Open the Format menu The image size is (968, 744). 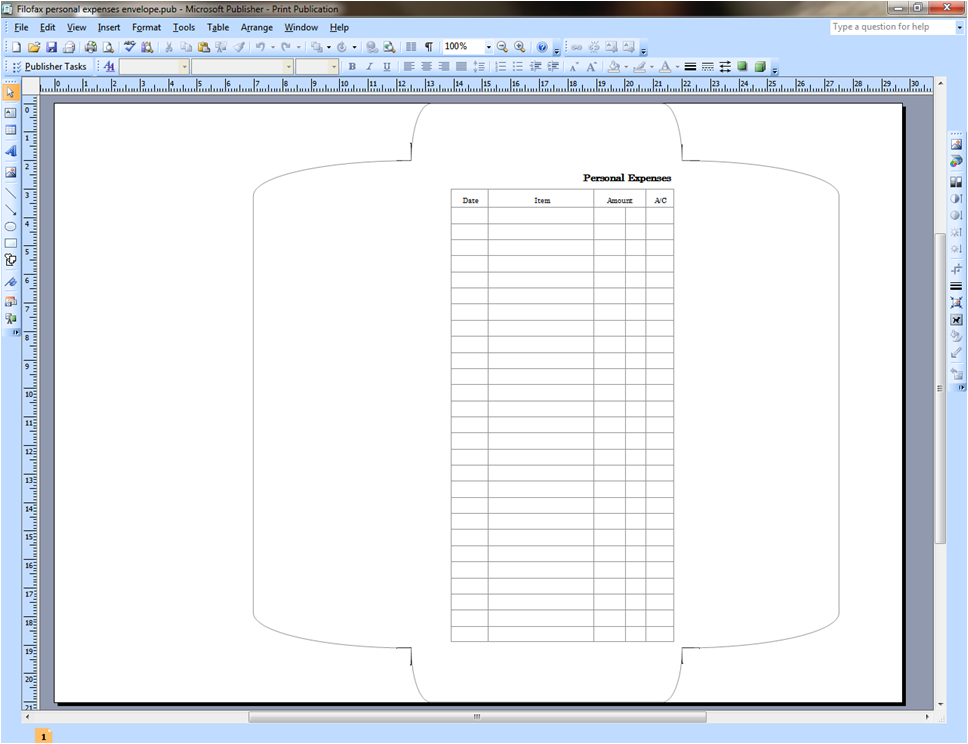[x=146, y=27]
